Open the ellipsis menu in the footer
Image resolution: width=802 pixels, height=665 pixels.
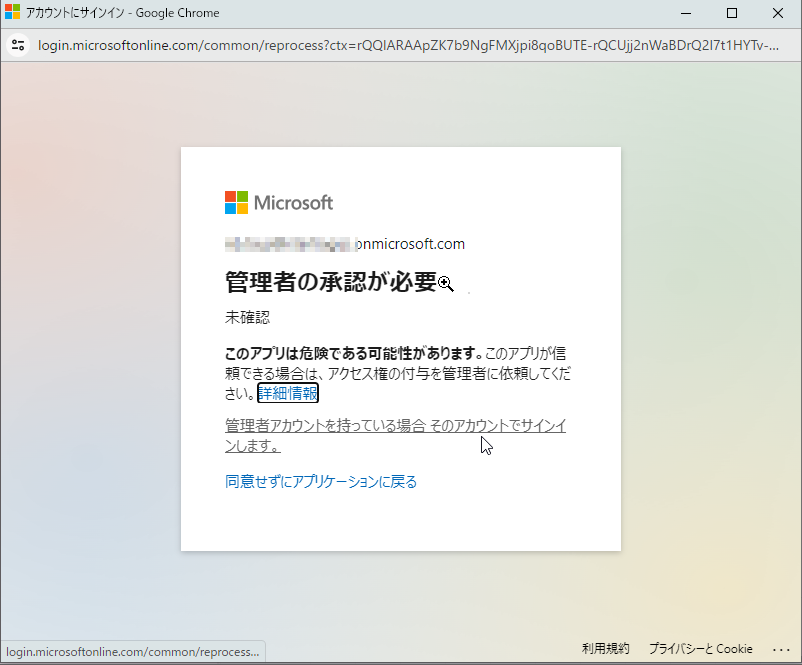[781, 649]
